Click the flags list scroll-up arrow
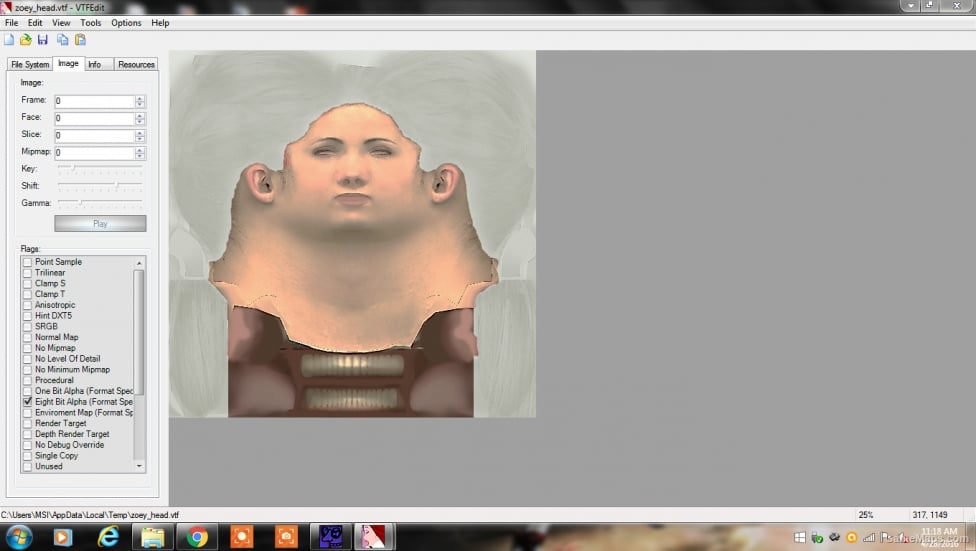Viewport: 976px width, 551px height. pos(139,263)
